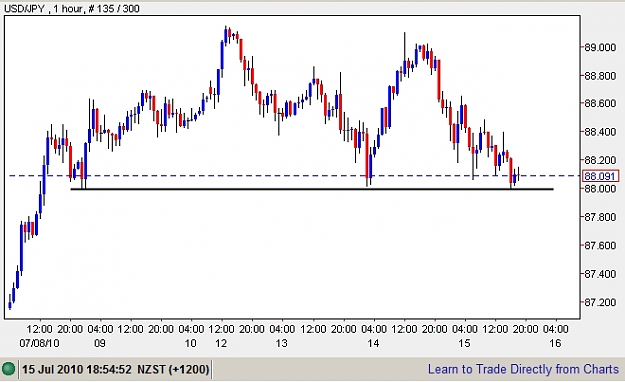The width and height of the screenshot is (625, 382).
Task: Click the green connection status indicator
Action: tap(8, 369)
